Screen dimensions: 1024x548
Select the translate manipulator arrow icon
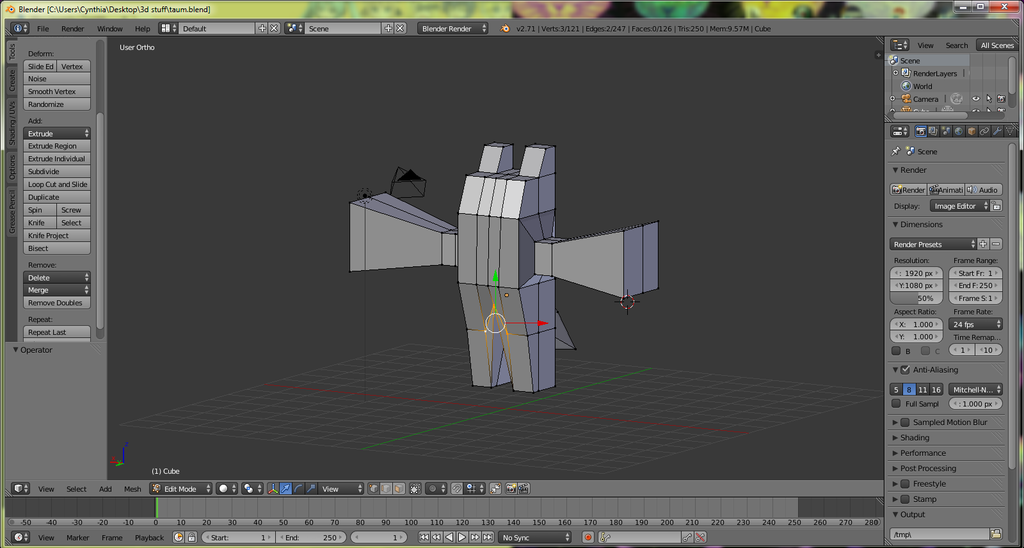point(285,489)
